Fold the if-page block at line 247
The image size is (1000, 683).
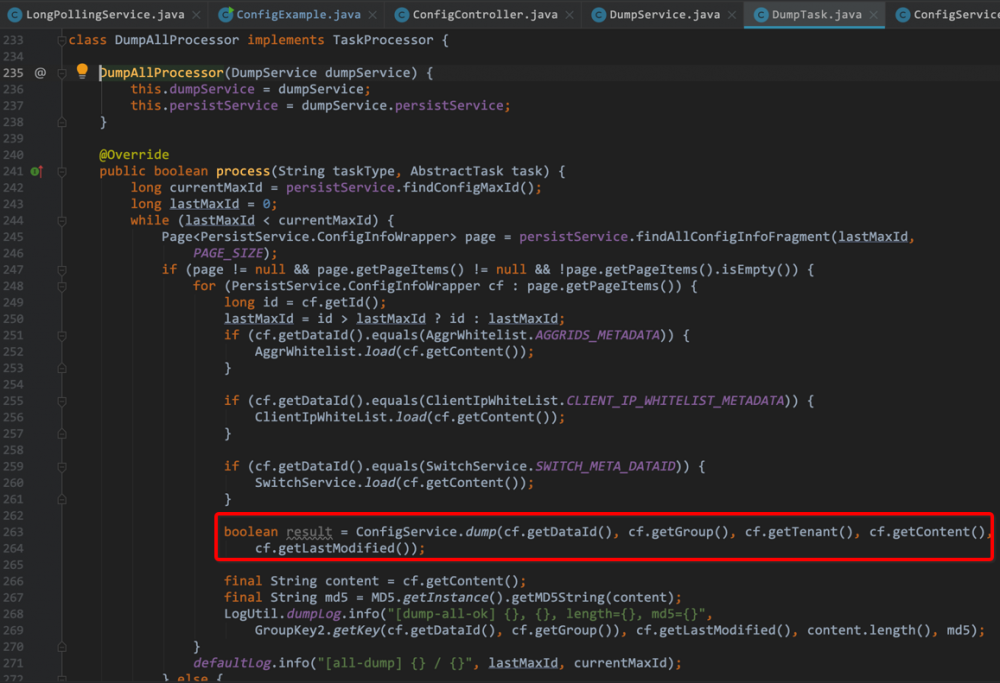tap(62, 270)
